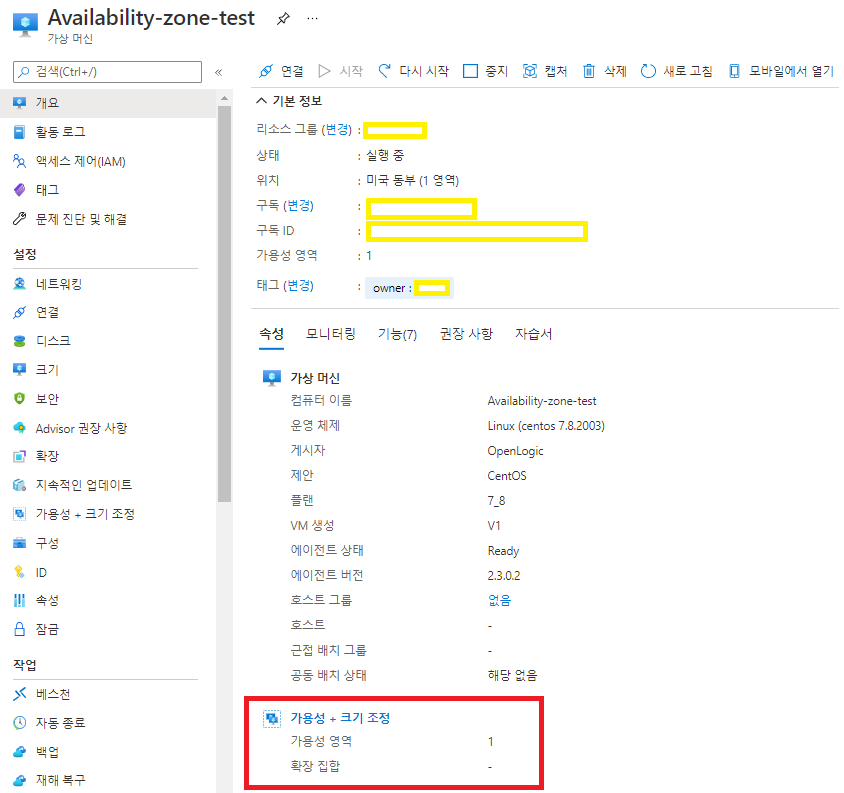Open the ellipsis more options menu

(312, 18)
